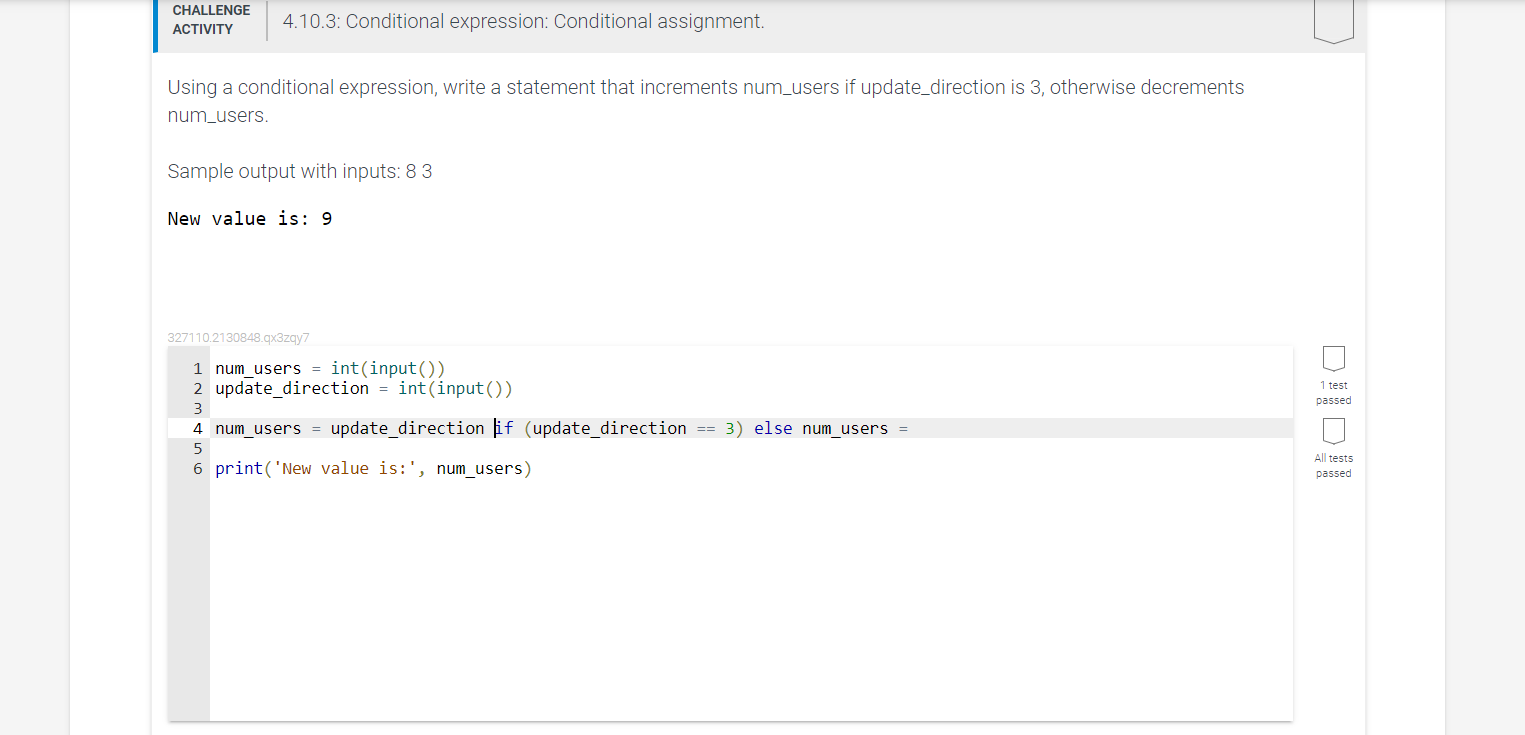Place cursor on the num_users assignment line
The image size is (1525, 735).
click(x=329, y=368)
